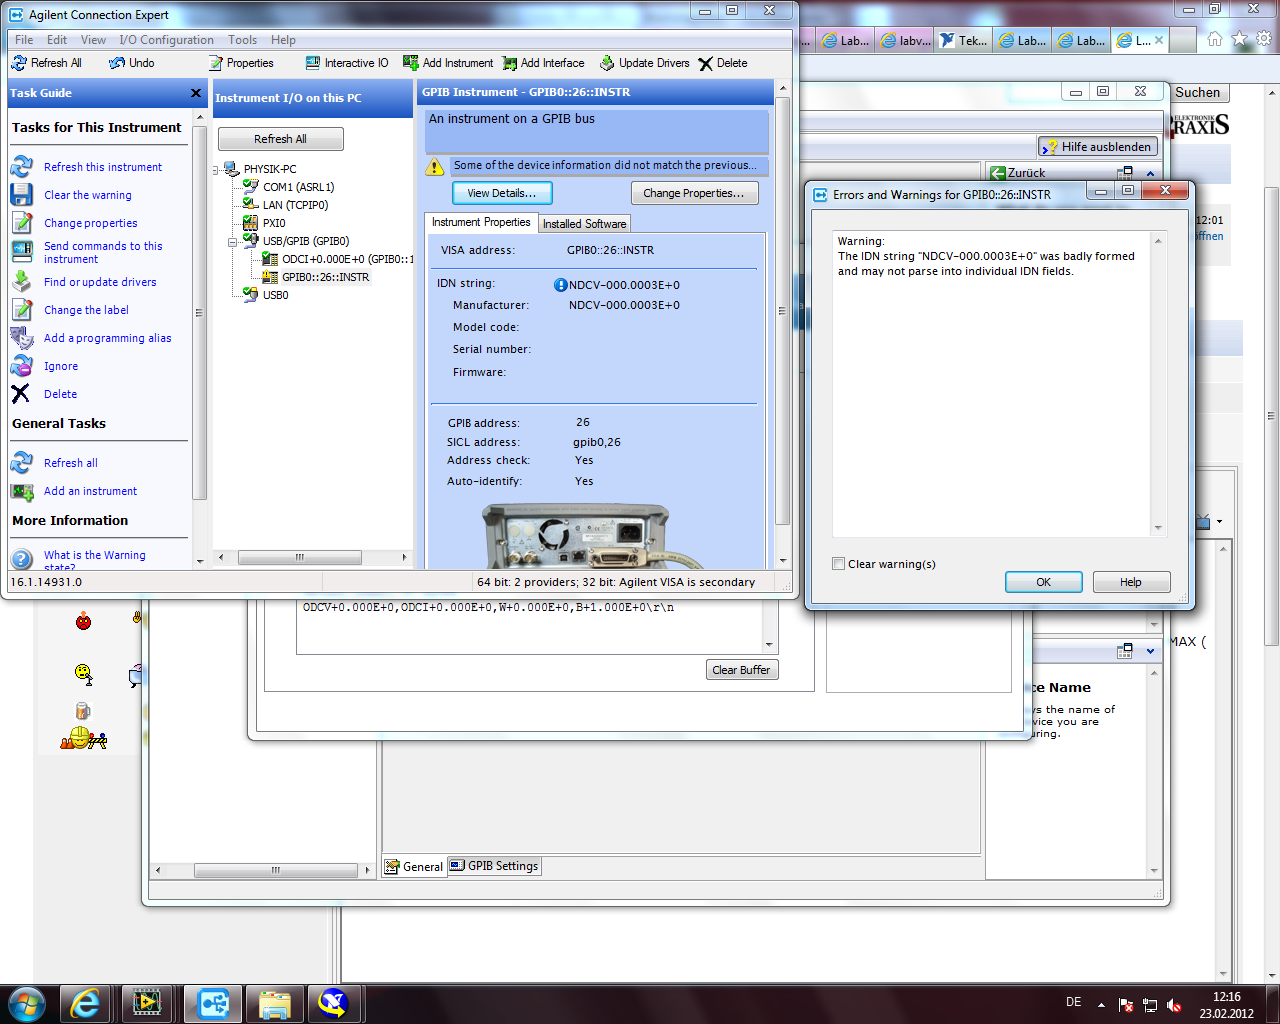Image resolution: width=1280 pixels, height=1024 pixels.
Task: Click the Delete task icon in Task Guide
Action: 22,394
